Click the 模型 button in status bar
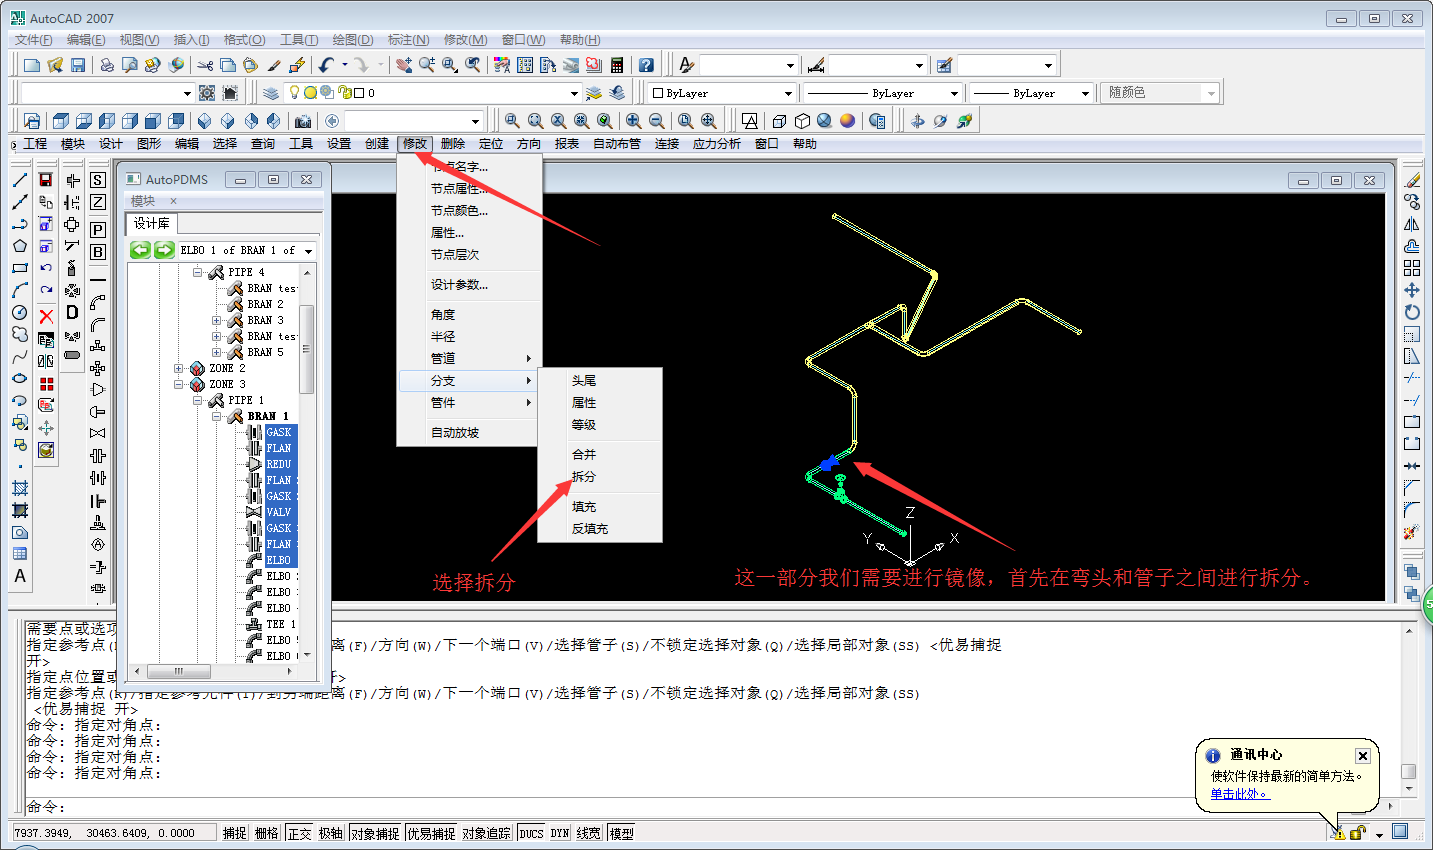Image resolution: width=1433 pixels, height=850 pixels. [621, 833]
